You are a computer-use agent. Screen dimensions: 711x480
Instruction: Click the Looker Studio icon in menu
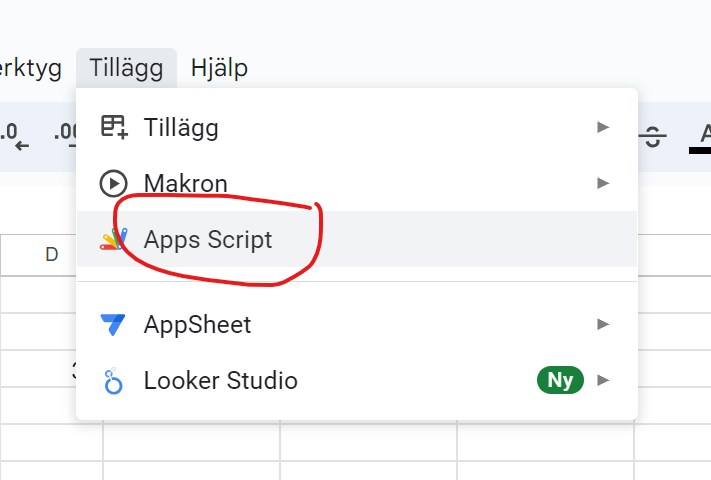113,381
